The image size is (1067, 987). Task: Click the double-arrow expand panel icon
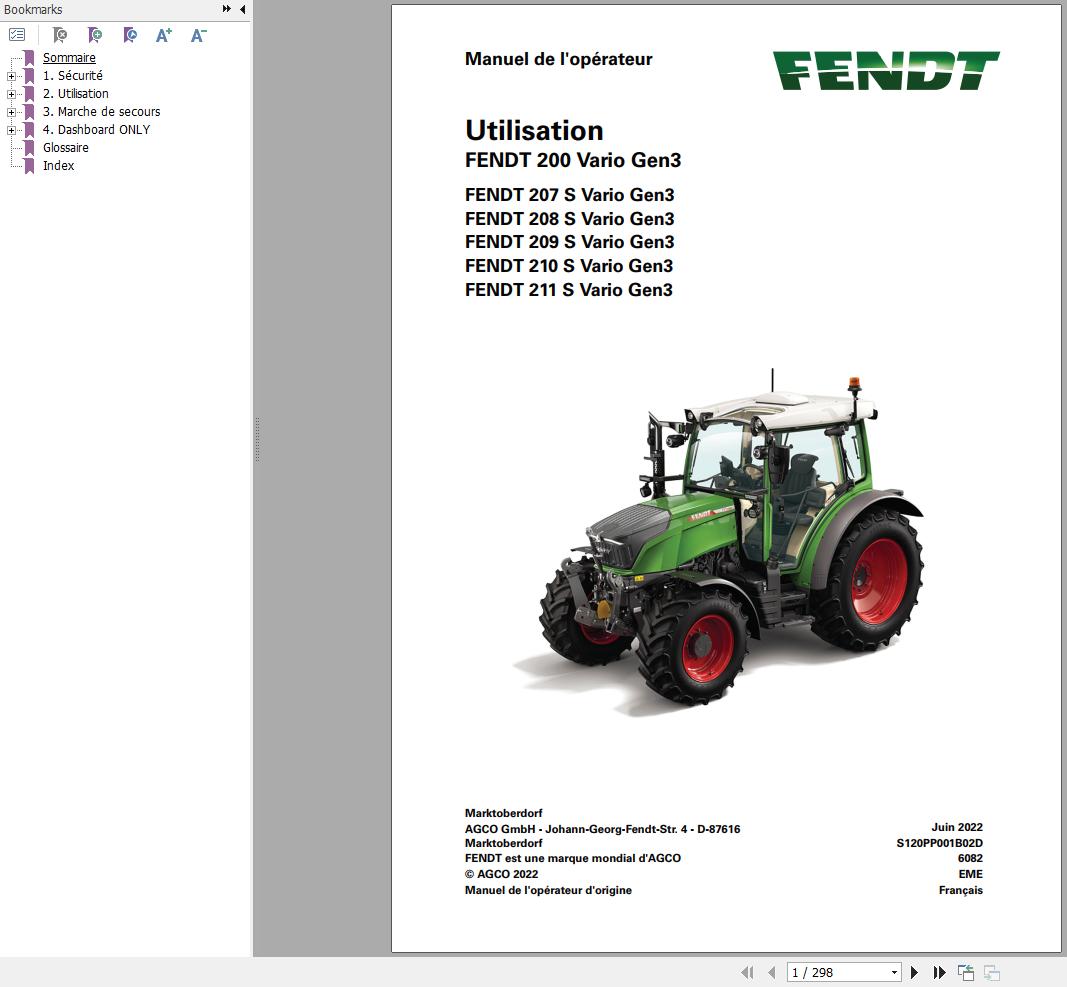[227, 9]
